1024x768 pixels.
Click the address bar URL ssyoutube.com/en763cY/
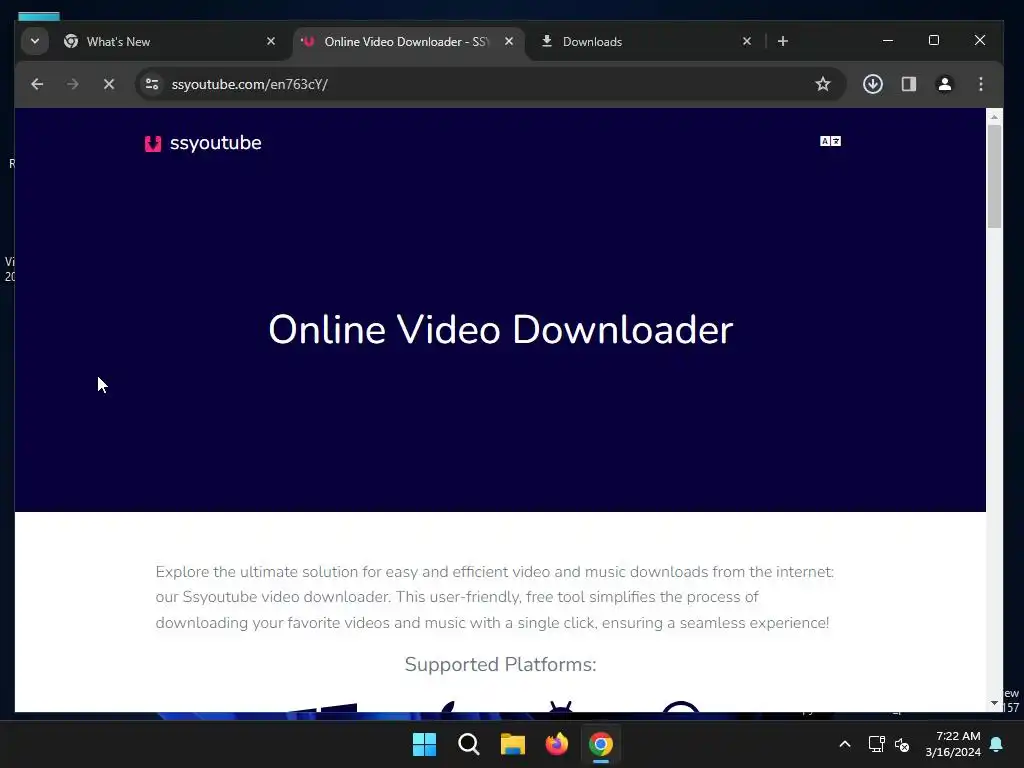[x=249, y=84]
